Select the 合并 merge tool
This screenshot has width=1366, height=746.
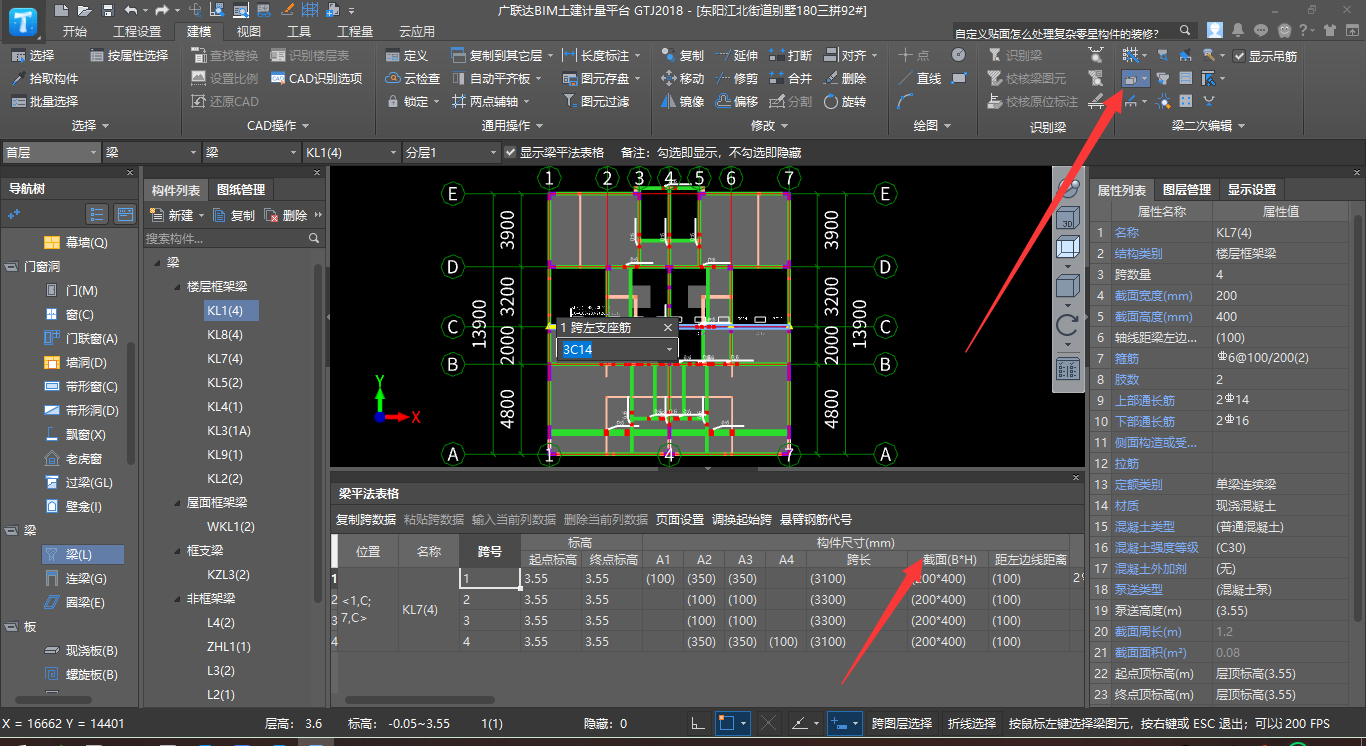coord(791,78)
